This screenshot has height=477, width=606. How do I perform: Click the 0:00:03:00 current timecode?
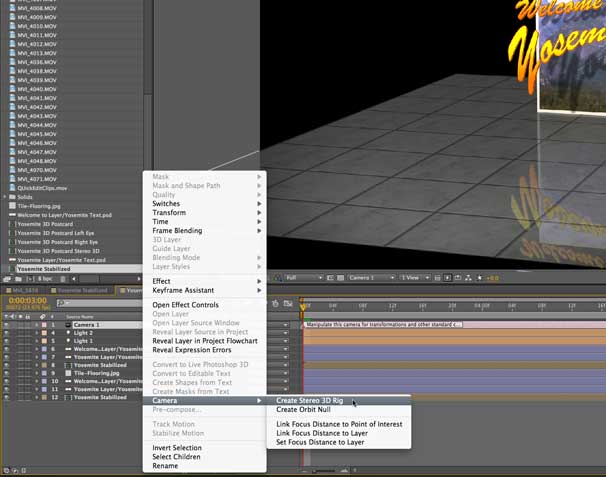(27, 300)
